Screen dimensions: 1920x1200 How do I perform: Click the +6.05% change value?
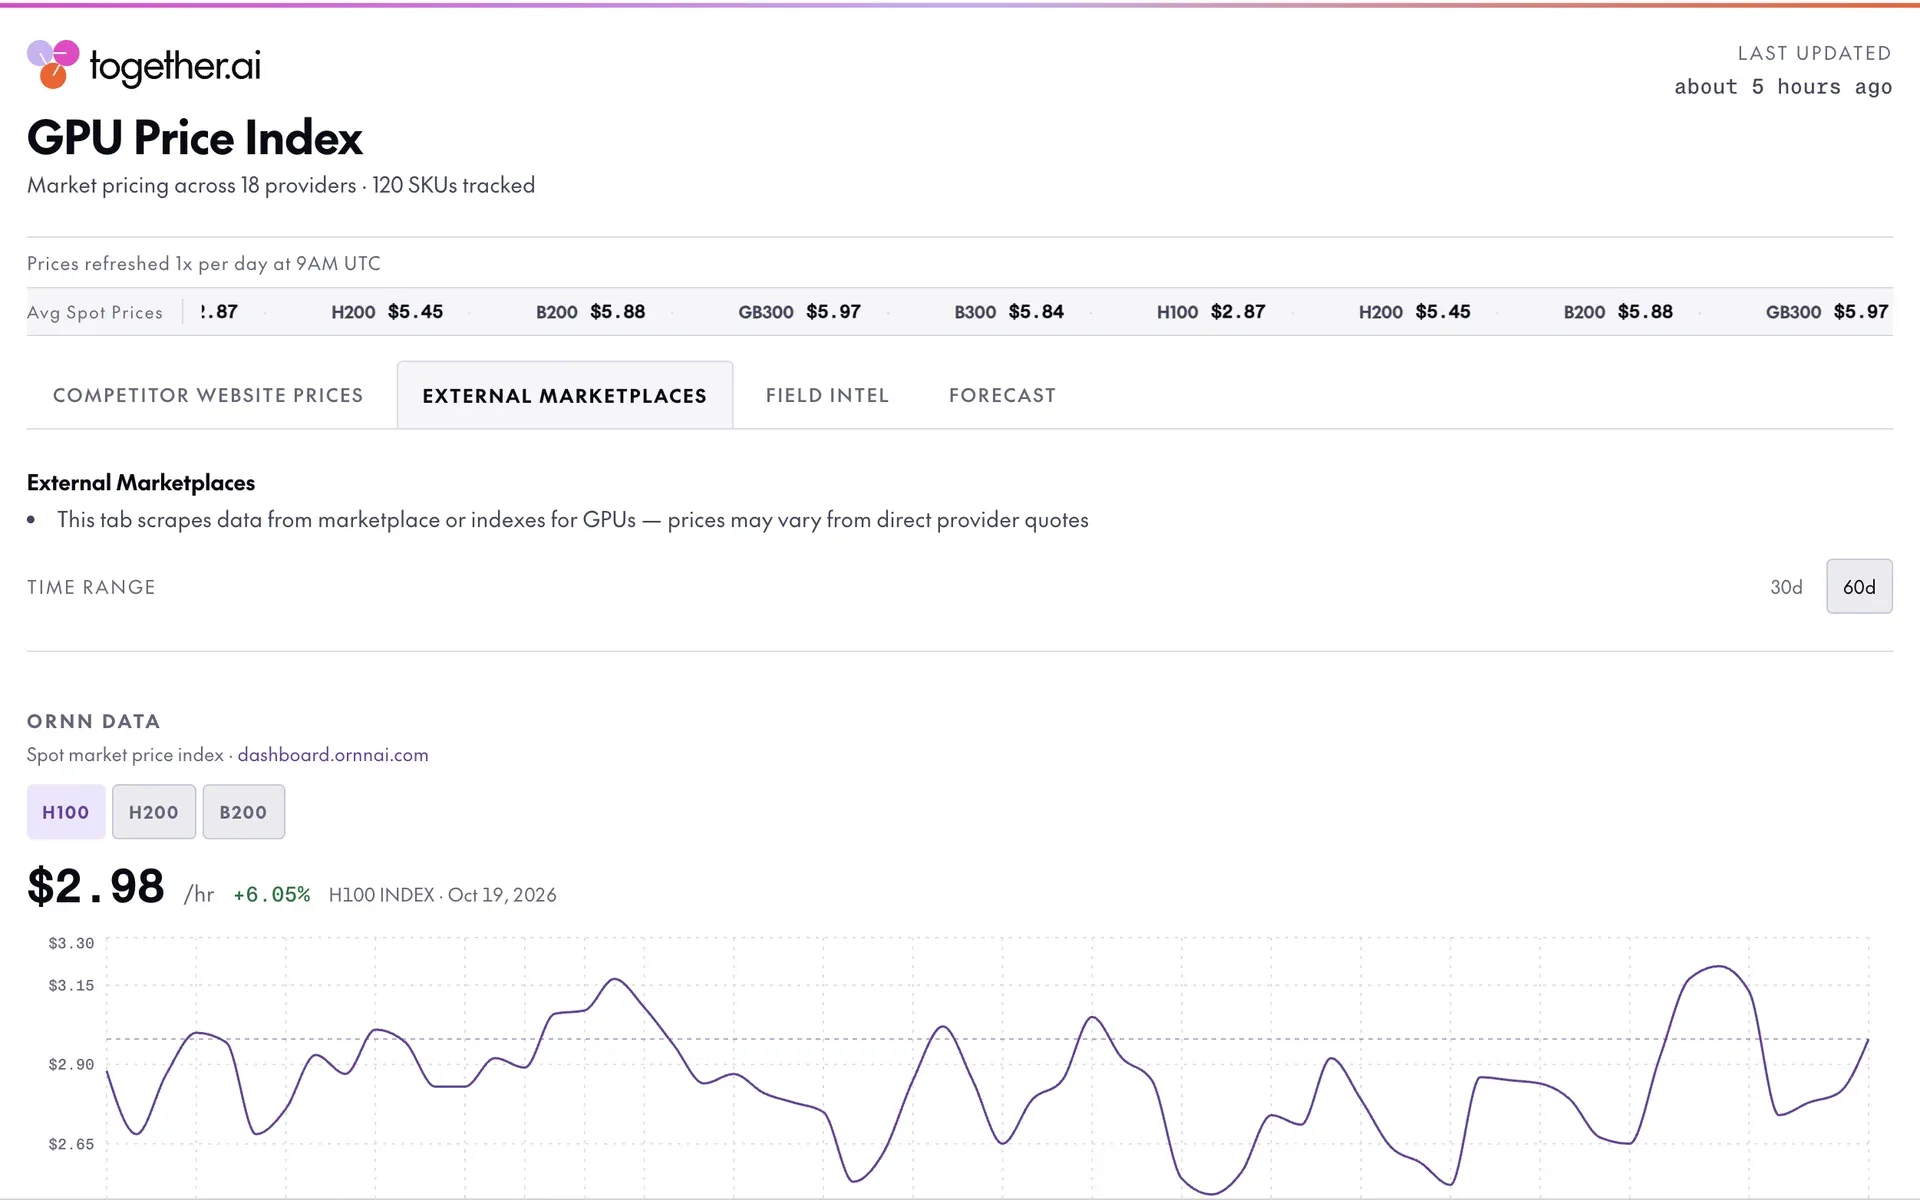pyautogui.click(x=272, y=894)
